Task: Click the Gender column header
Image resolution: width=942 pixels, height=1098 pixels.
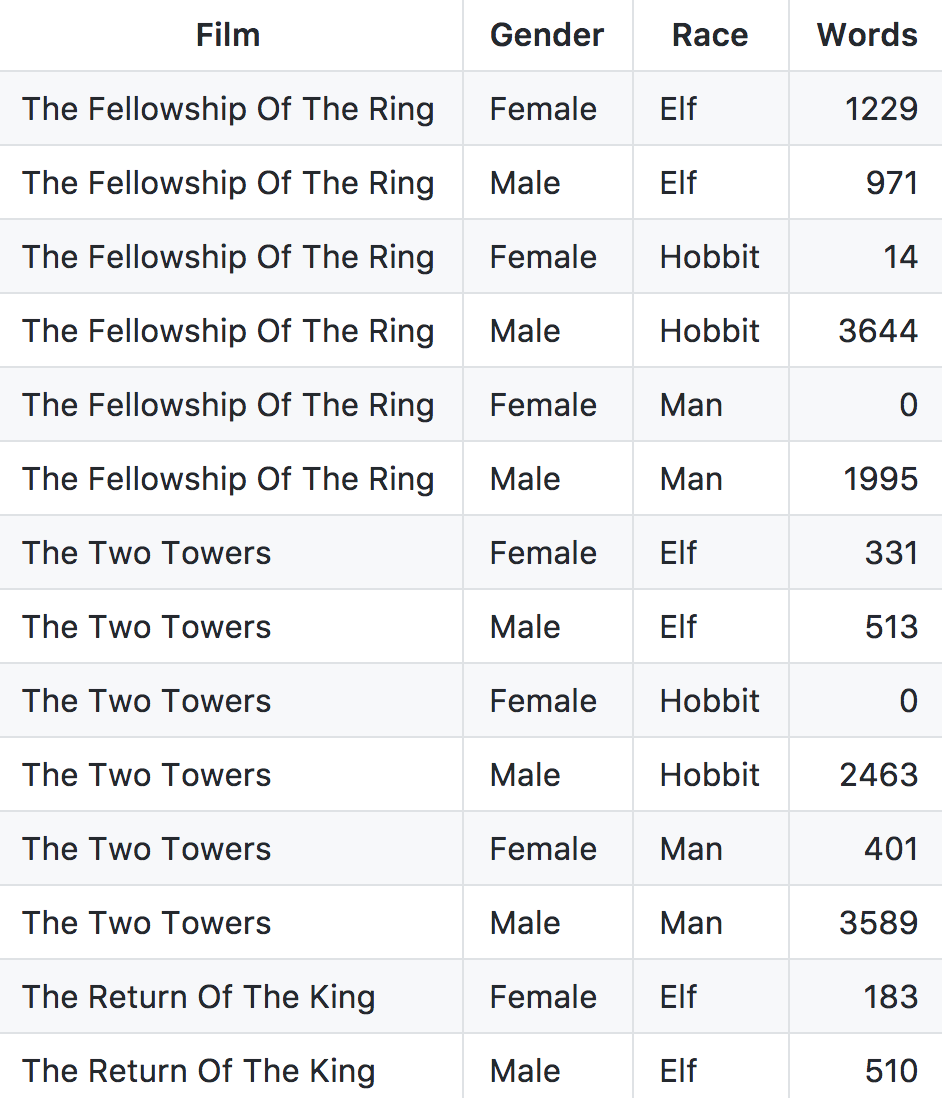Action: click(x=547, y=35)
